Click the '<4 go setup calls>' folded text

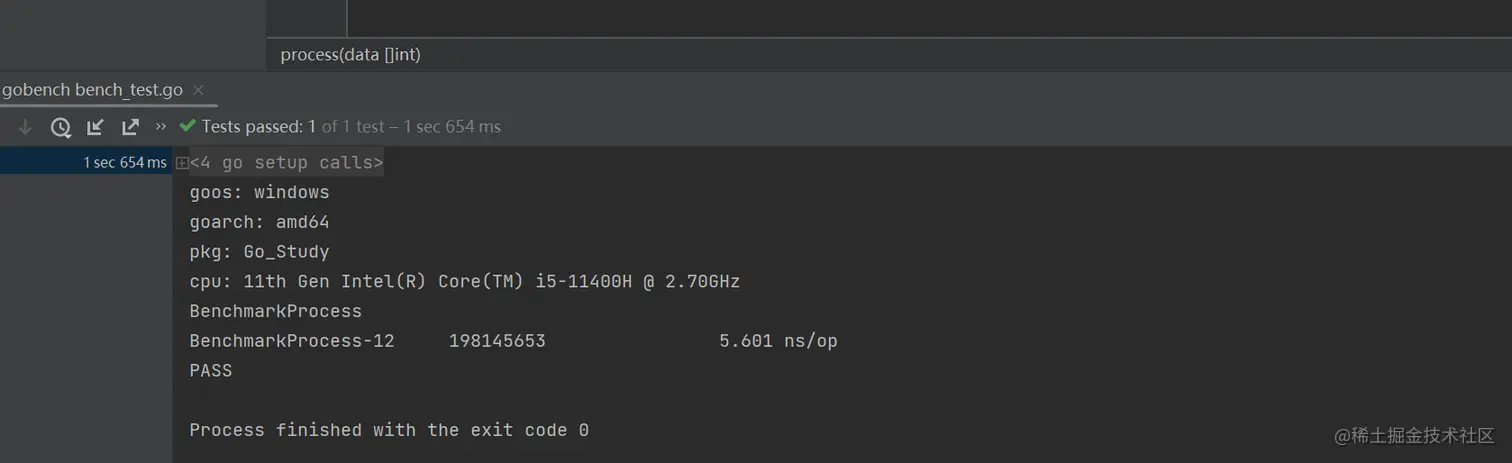click(x=287, y=162)
